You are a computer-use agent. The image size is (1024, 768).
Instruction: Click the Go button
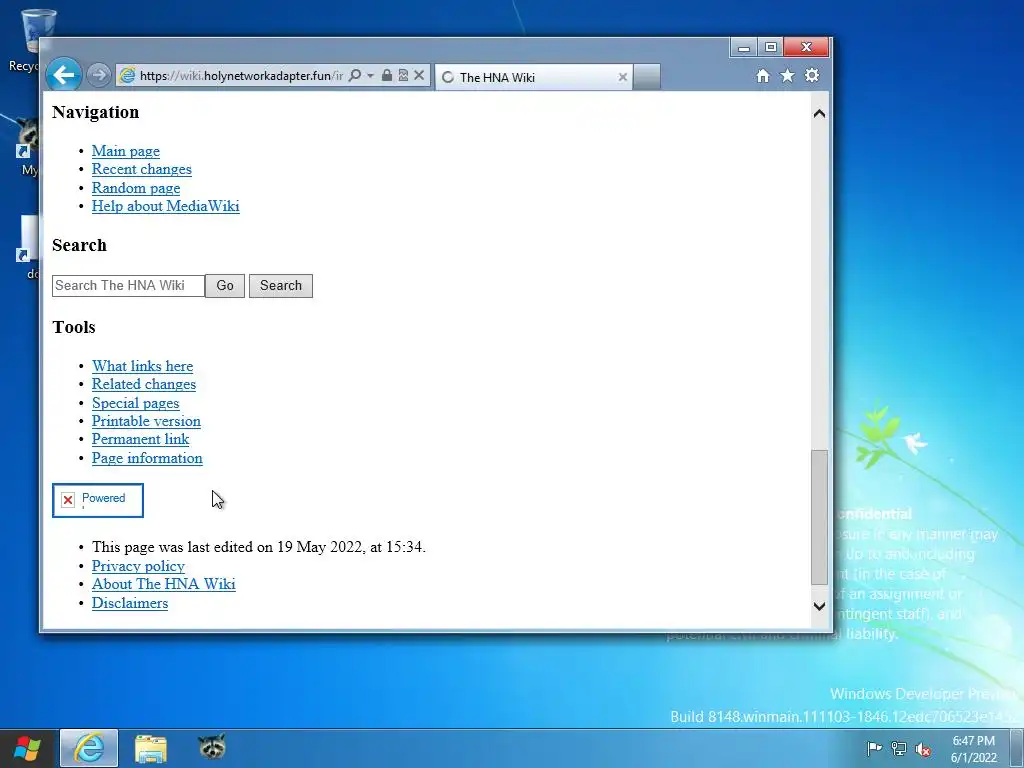click(225, 285)
